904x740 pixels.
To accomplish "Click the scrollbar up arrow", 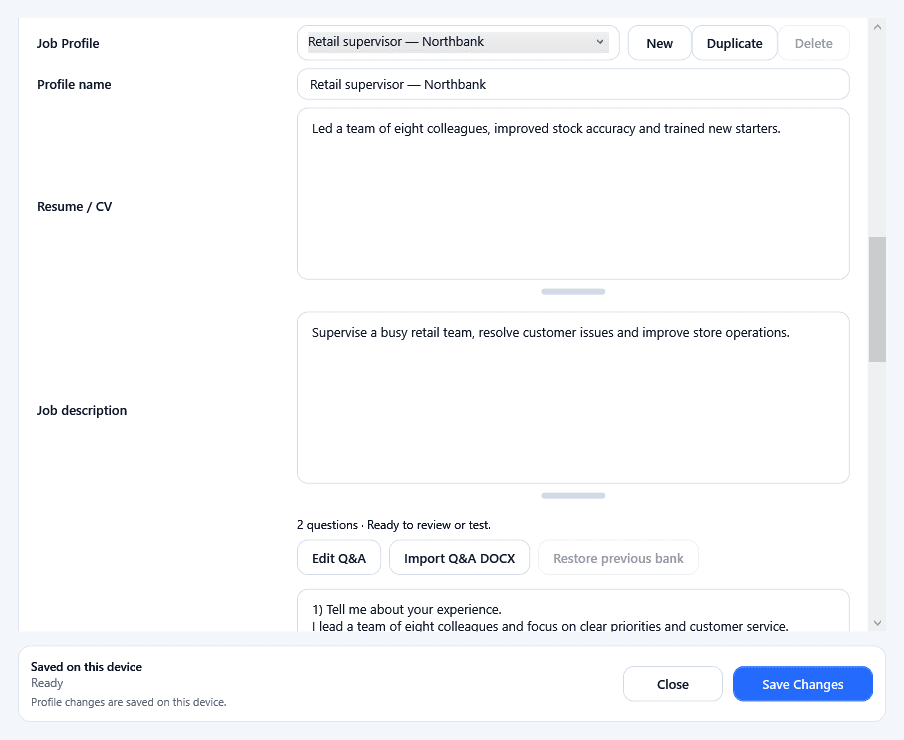I will coord(877,27).
